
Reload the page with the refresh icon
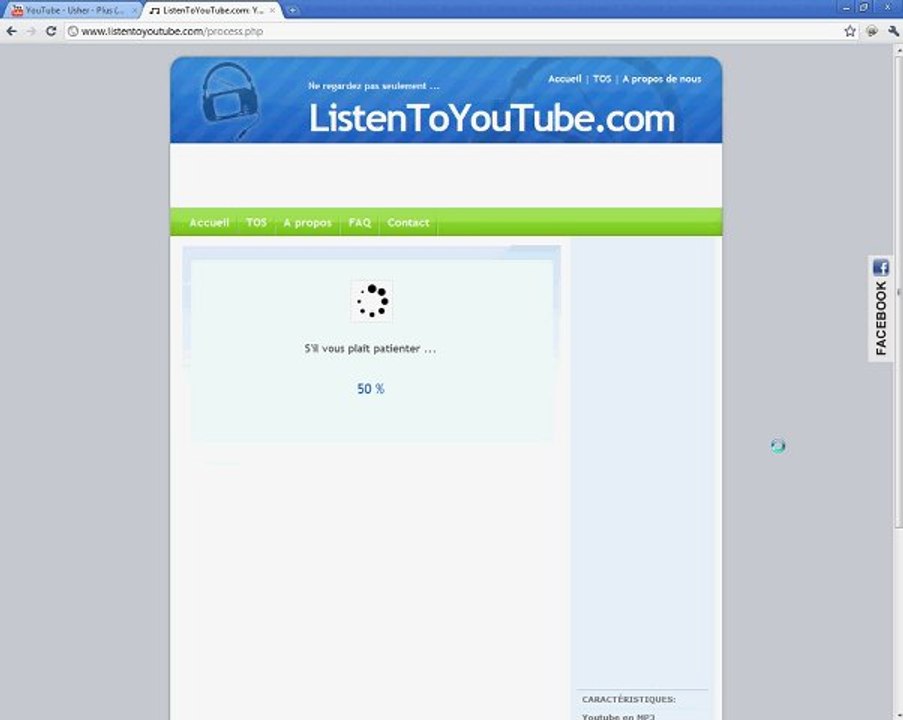click(51, 31)
